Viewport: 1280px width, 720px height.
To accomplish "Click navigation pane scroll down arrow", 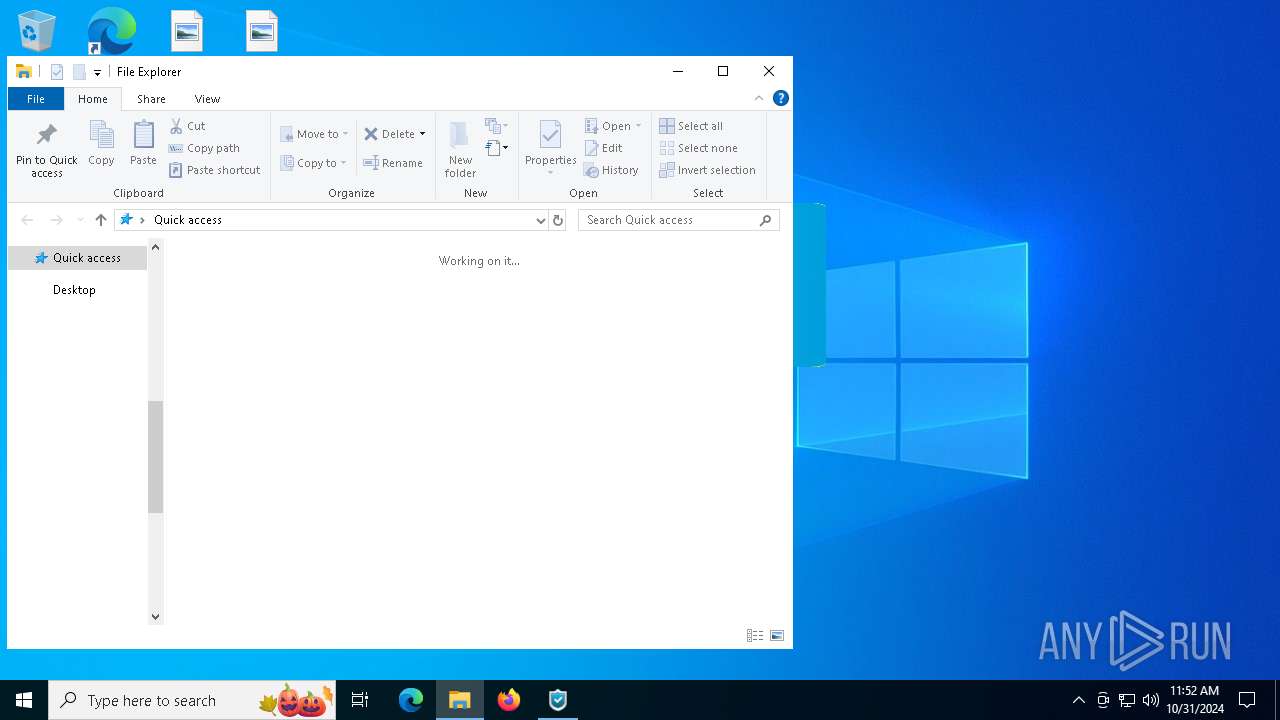I will click(x=155, y=617).
